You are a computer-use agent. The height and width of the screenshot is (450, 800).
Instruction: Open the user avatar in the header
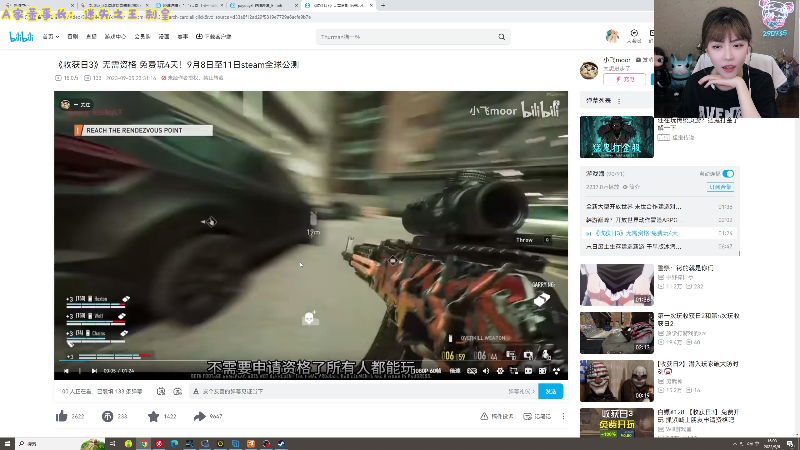[612, 36]
